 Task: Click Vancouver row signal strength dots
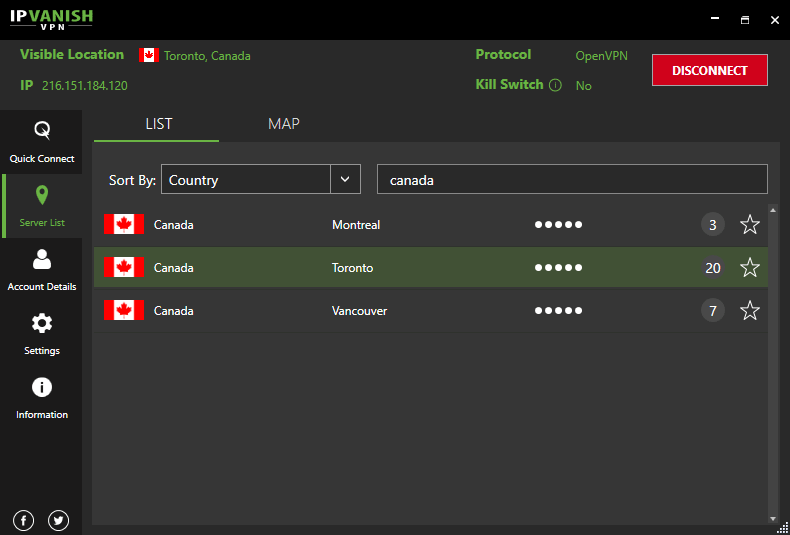point(558,311)
